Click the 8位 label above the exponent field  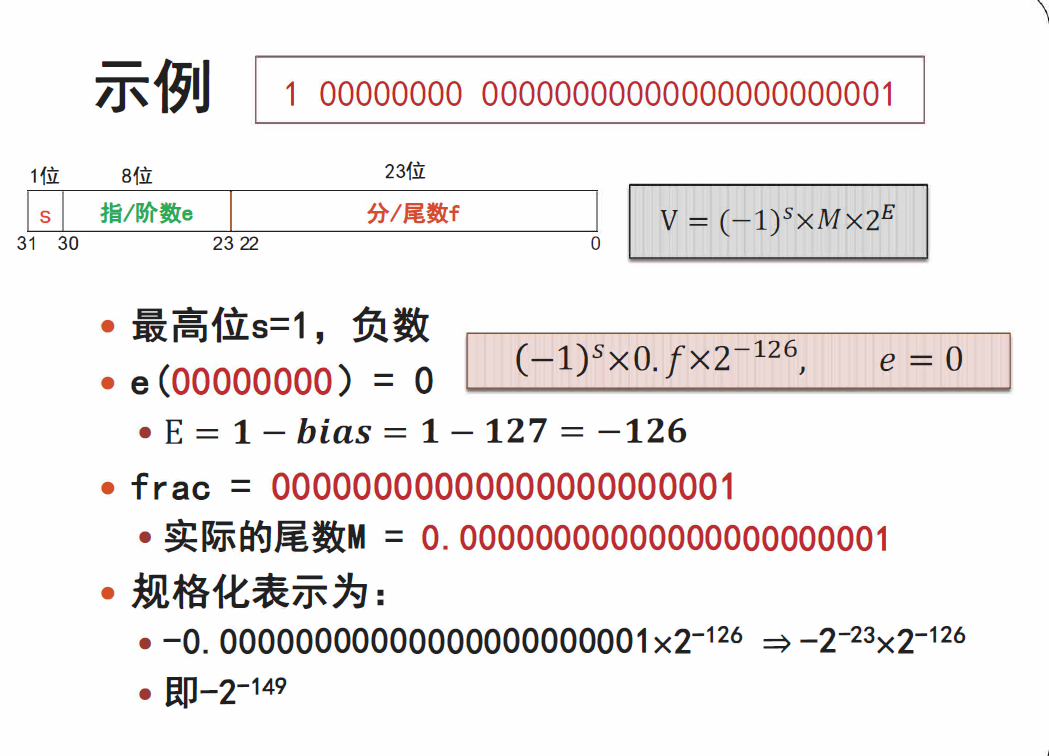pos(137,176)
